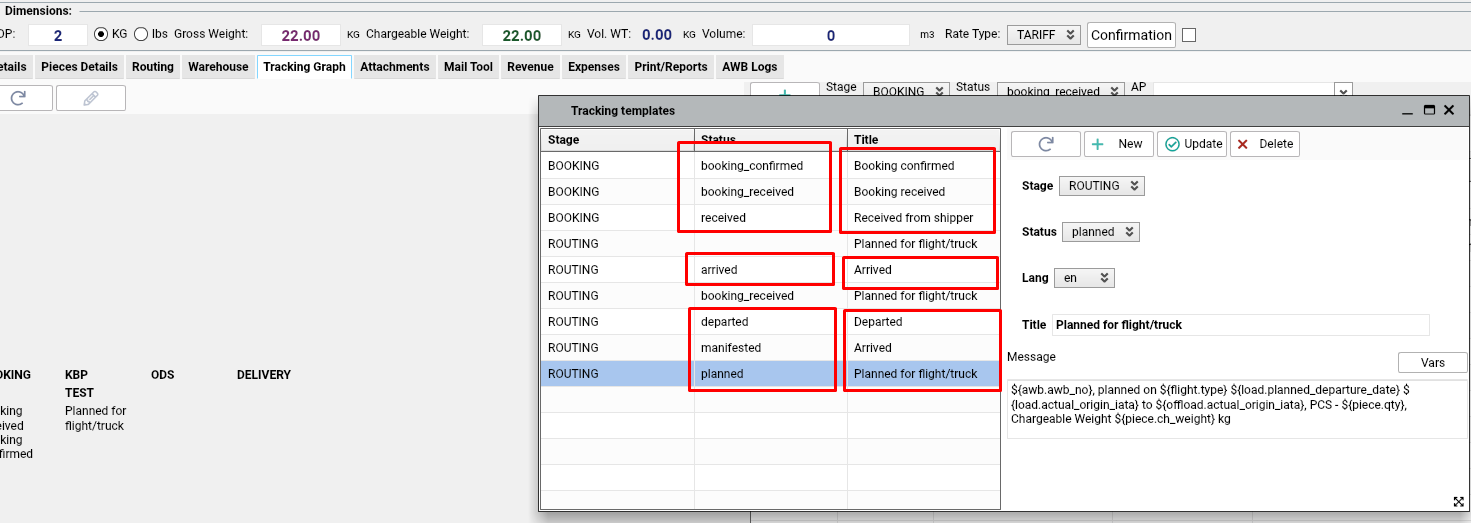Open the Lang en dropdown

click(x=1083, y=278)
